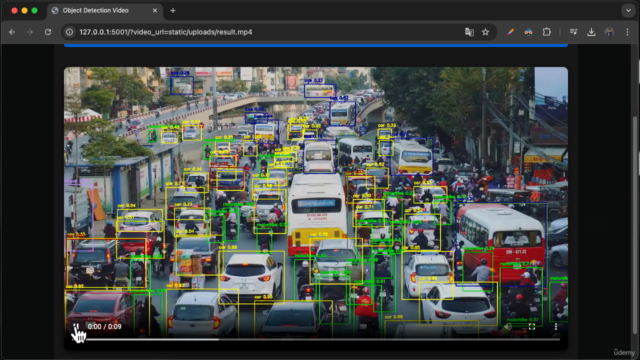View site information icon in the address bar
The height and width of the screenshot is (360, 640).
pyautogui.click(x=70, y=32)
